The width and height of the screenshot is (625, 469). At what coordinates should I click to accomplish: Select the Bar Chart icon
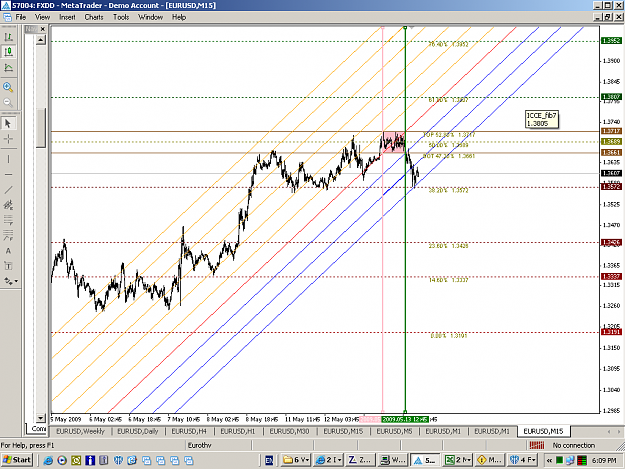point(8,37)
